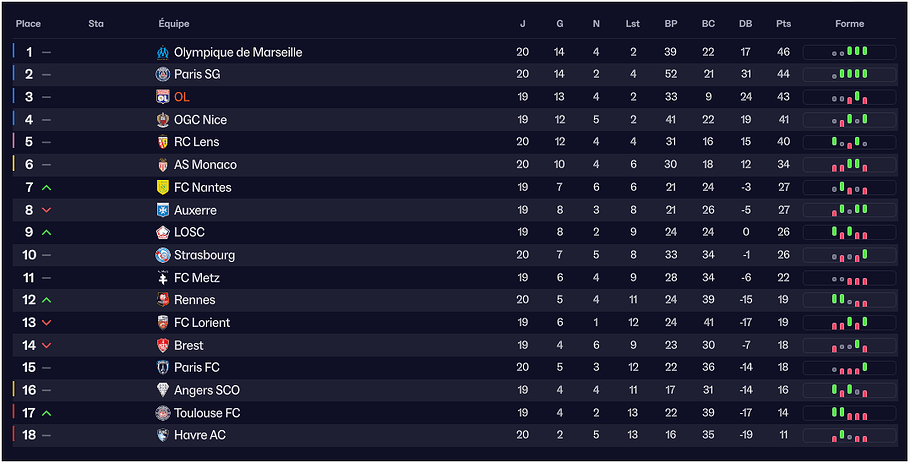
Task: Click the AS Monaco club crest
Action: [163, 165]
